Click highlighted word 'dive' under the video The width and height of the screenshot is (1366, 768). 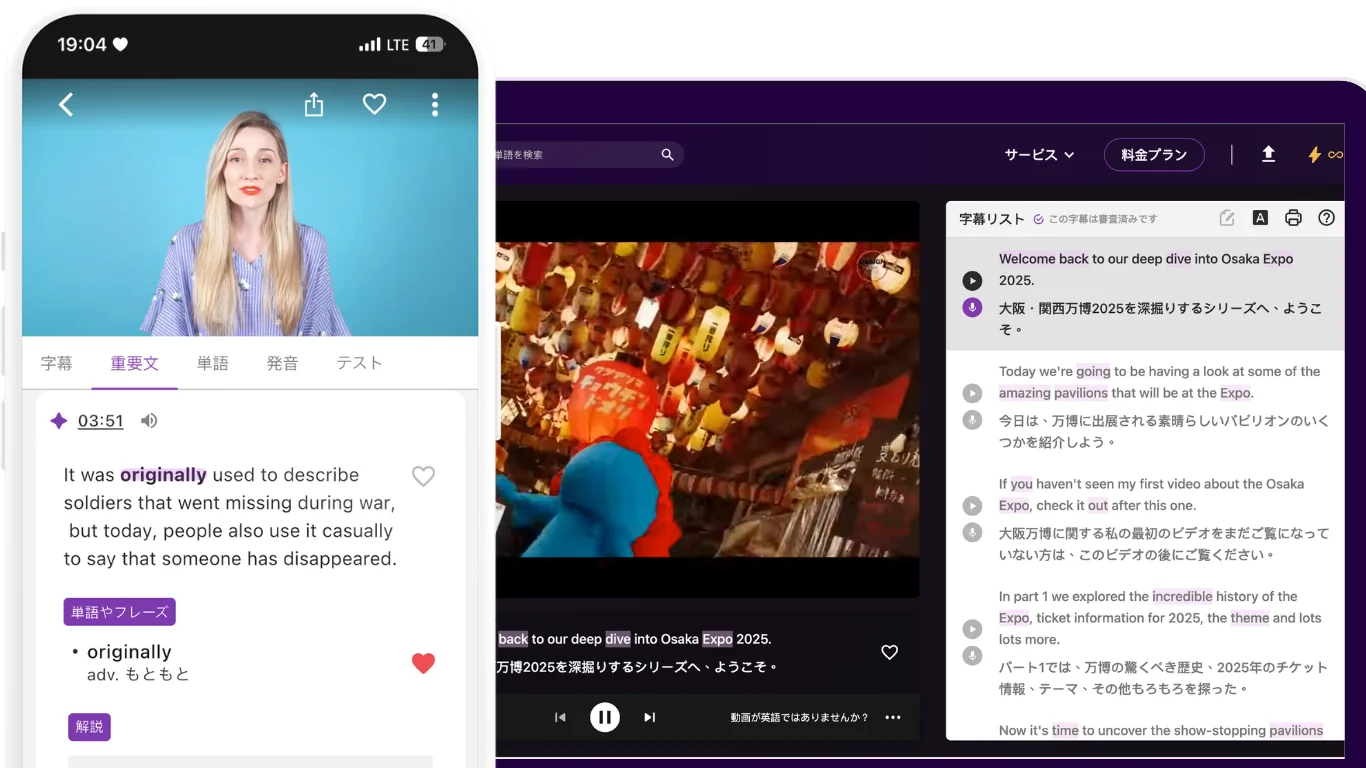point(618,639)
